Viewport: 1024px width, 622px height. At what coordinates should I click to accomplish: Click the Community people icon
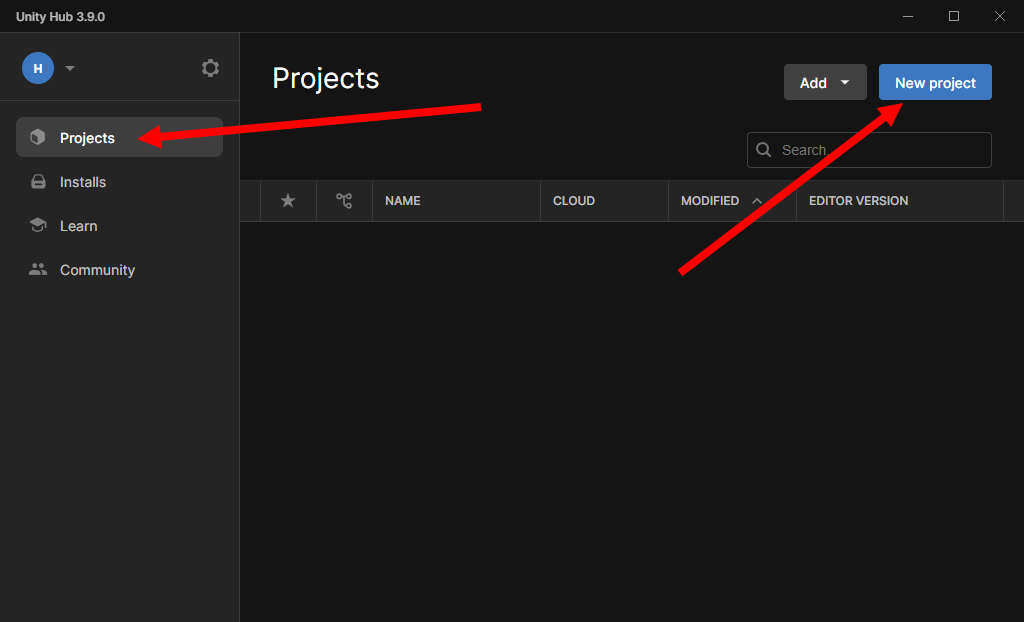38,269
